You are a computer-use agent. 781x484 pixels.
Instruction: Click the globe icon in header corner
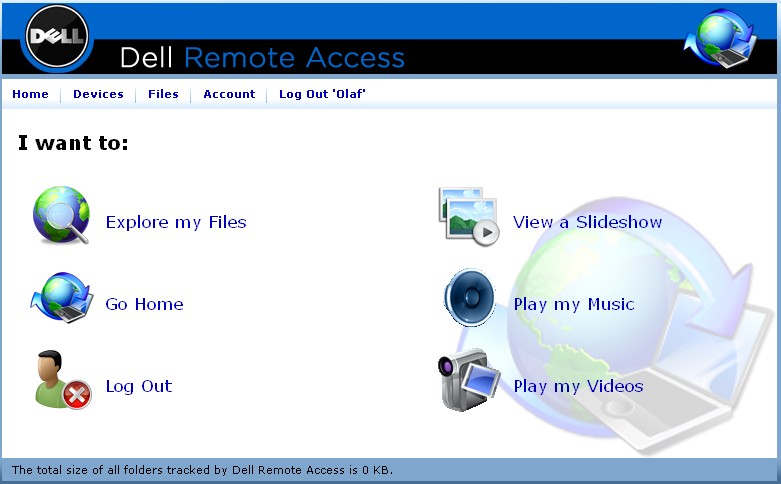point(721,39)
